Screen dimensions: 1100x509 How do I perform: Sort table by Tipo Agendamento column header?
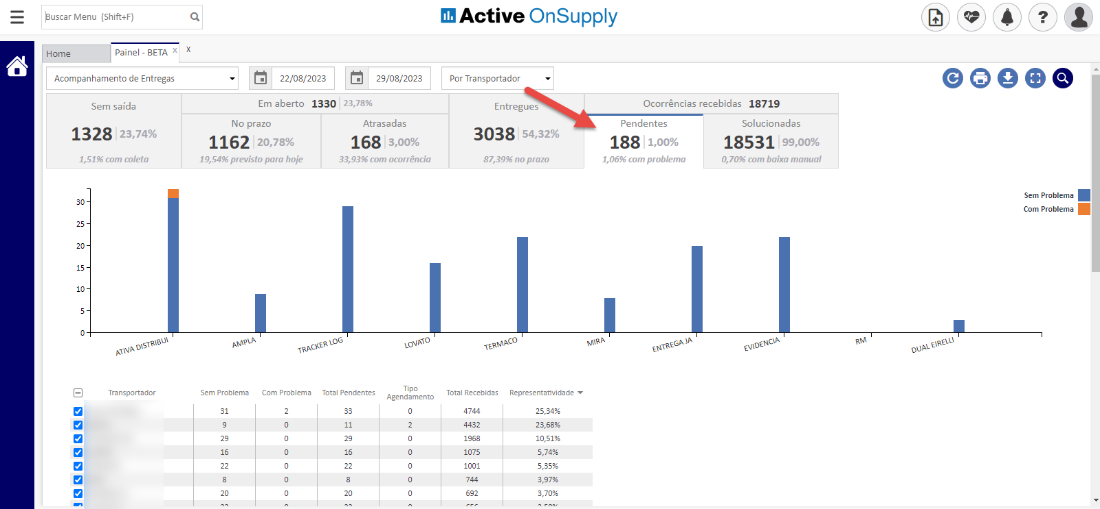coord(410,392)
